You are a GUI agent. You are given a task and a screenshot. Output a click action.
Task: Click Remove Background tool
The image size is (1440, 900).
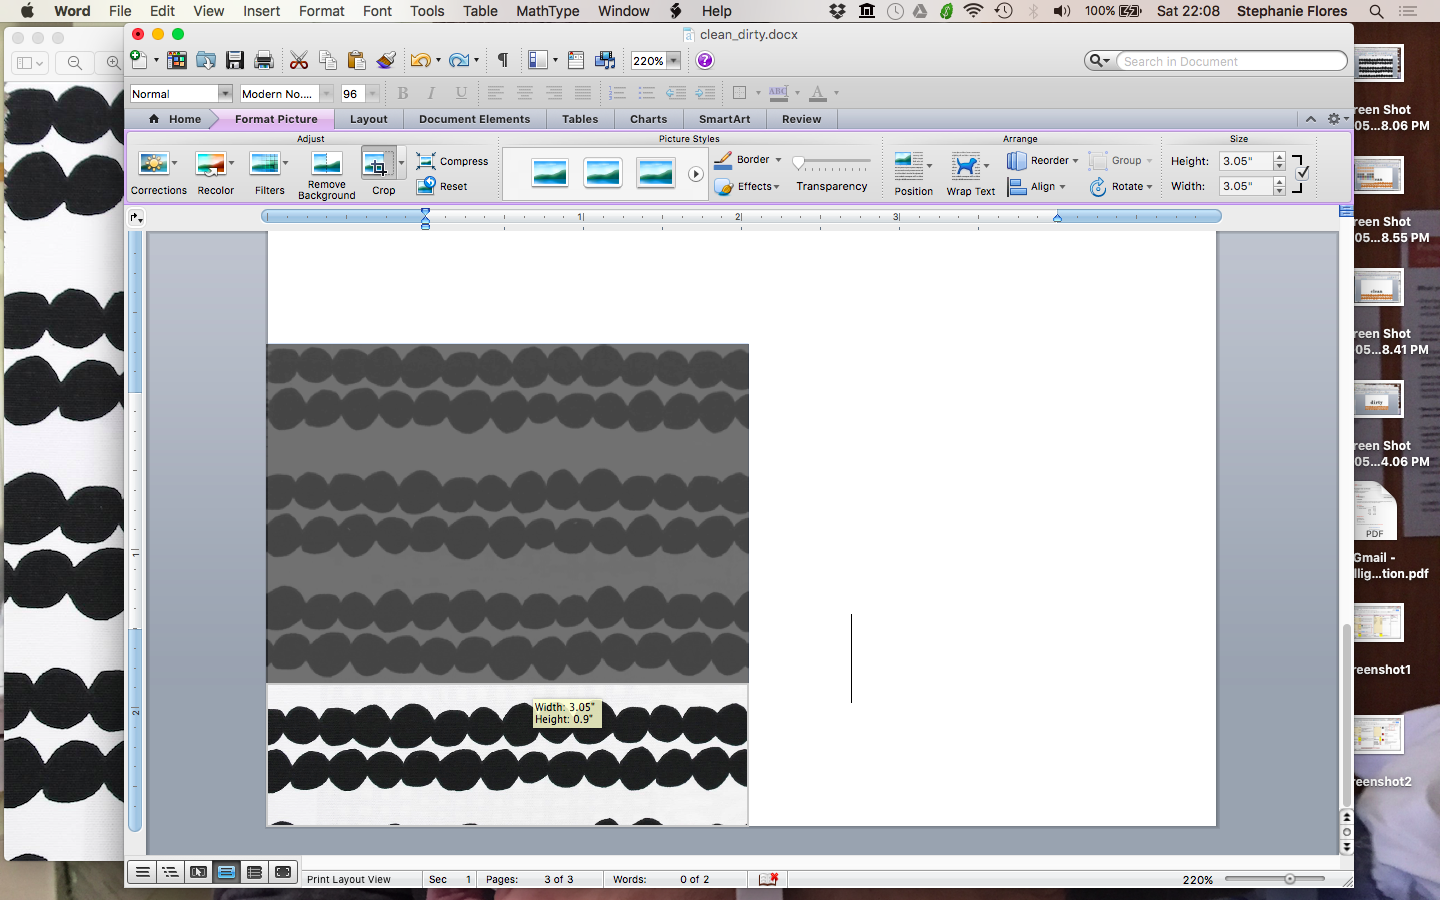click(x=326, y=175)
